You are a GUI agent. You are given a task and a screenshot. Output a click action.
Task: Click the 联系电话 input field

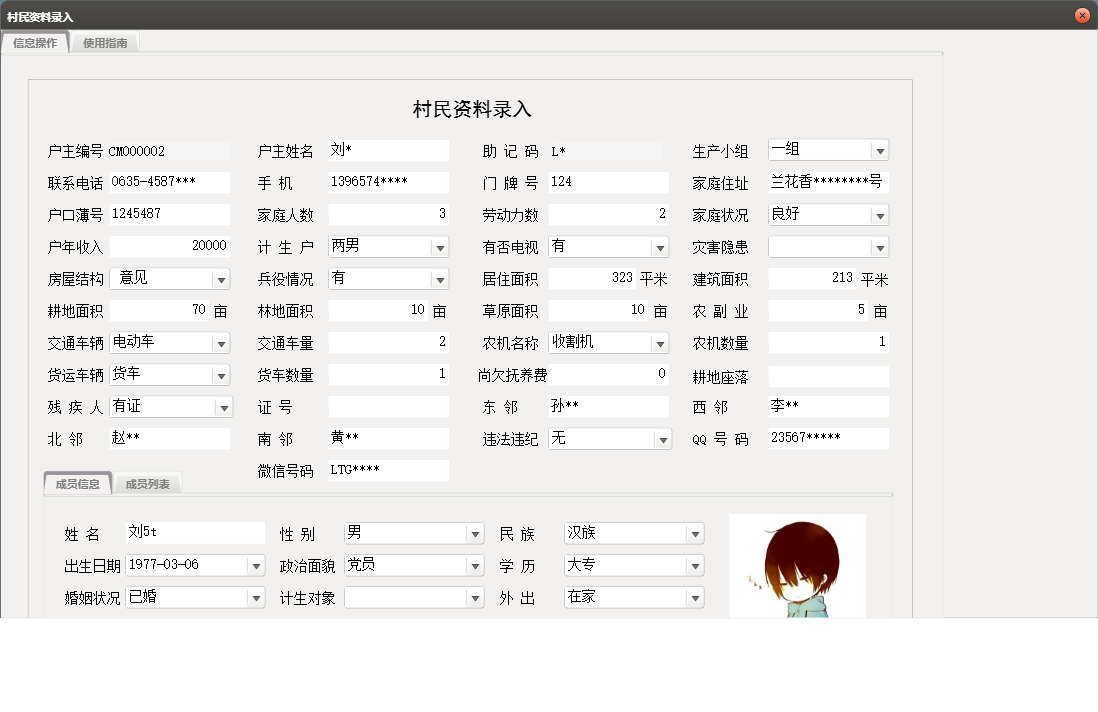169,182
